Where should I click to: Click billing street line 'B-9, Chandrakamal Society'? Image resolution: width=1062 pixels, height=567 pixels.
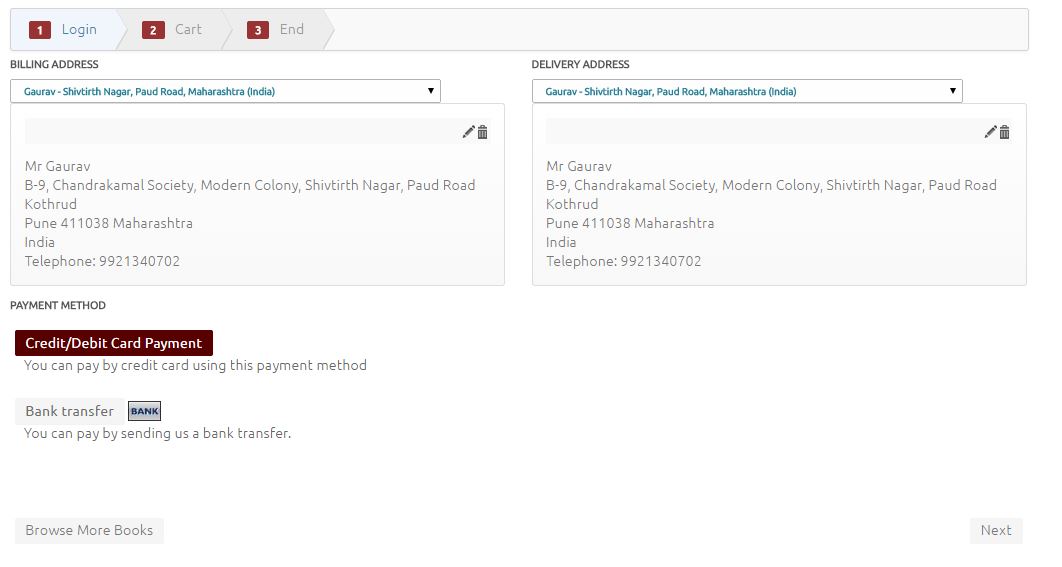(250, 186)
